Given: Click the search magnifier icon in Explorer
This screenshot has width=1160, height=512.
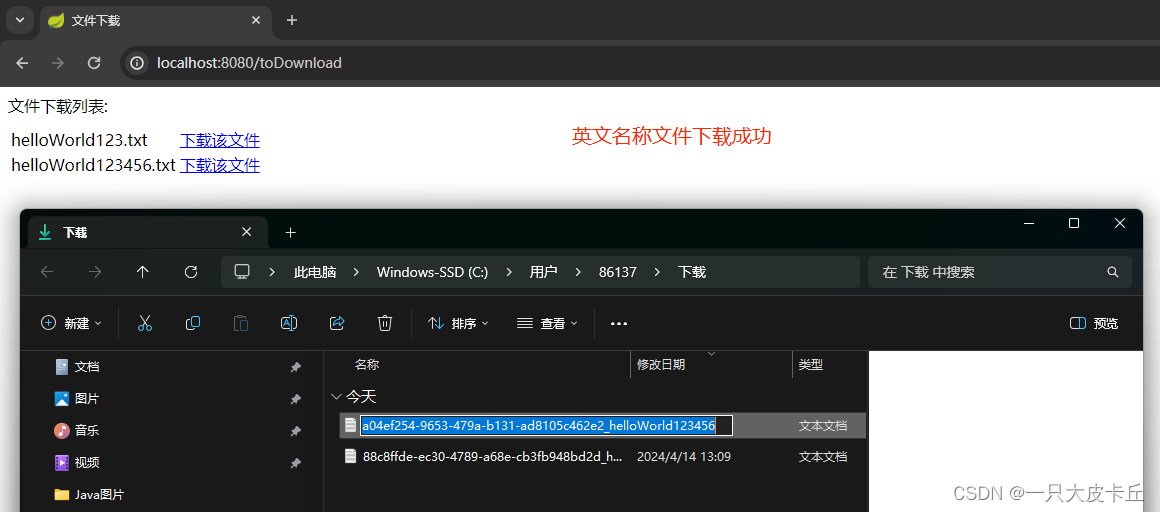Looking at the screenshot, I should click(1113, 272).
